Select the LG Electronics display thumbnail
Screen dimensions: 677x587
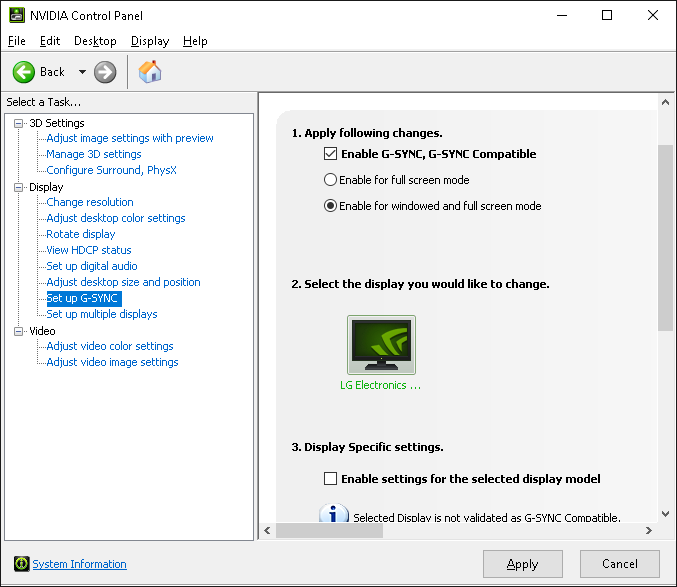381,345
